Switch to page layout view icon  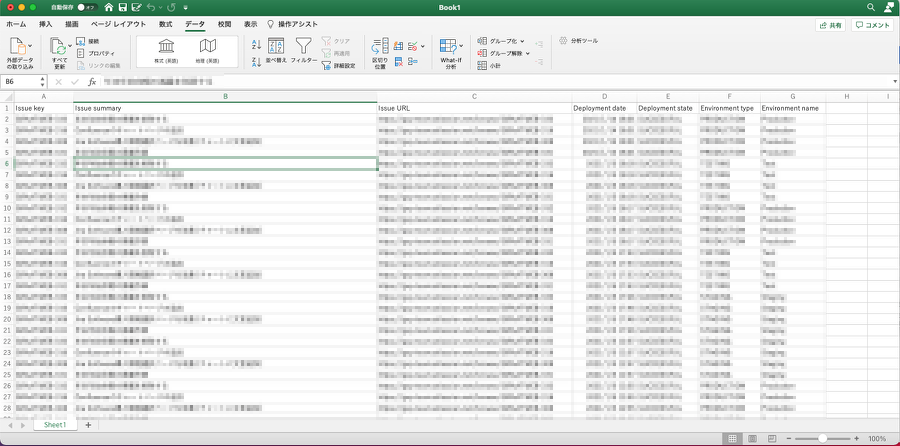[752, 439]
